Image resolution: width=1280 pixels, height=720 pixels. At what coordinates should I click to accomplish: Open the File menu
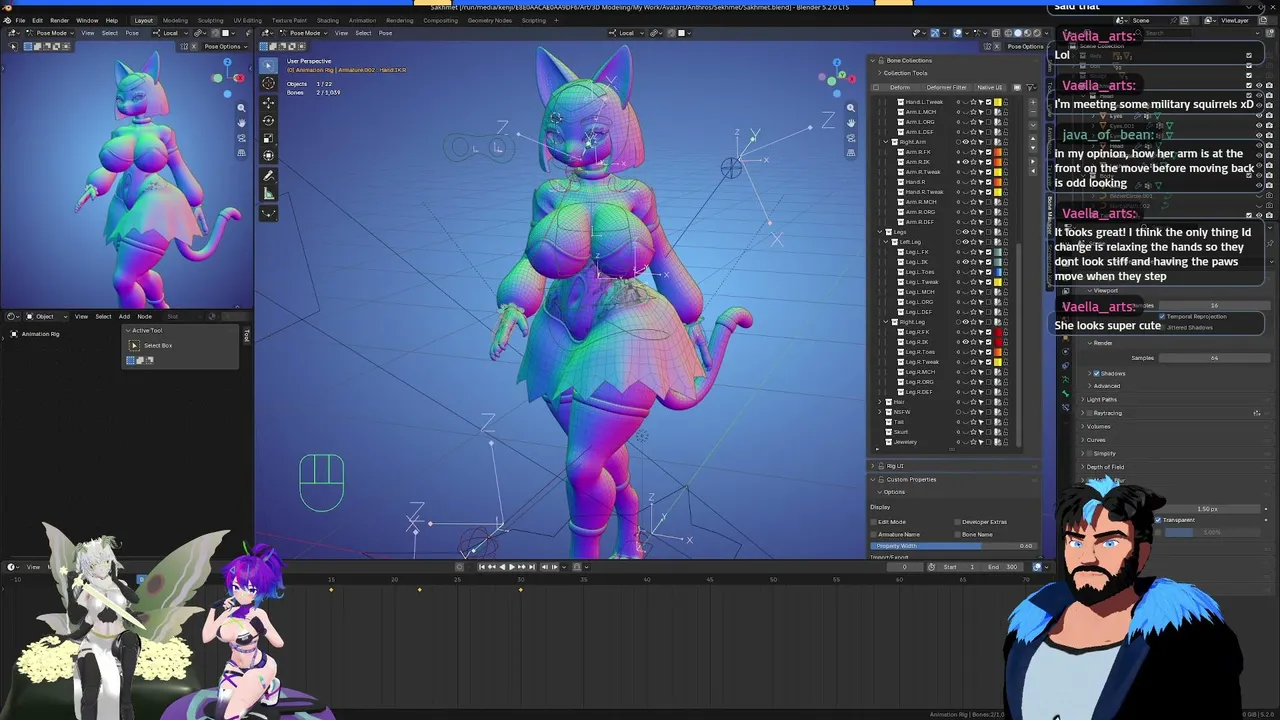(20, 20)
